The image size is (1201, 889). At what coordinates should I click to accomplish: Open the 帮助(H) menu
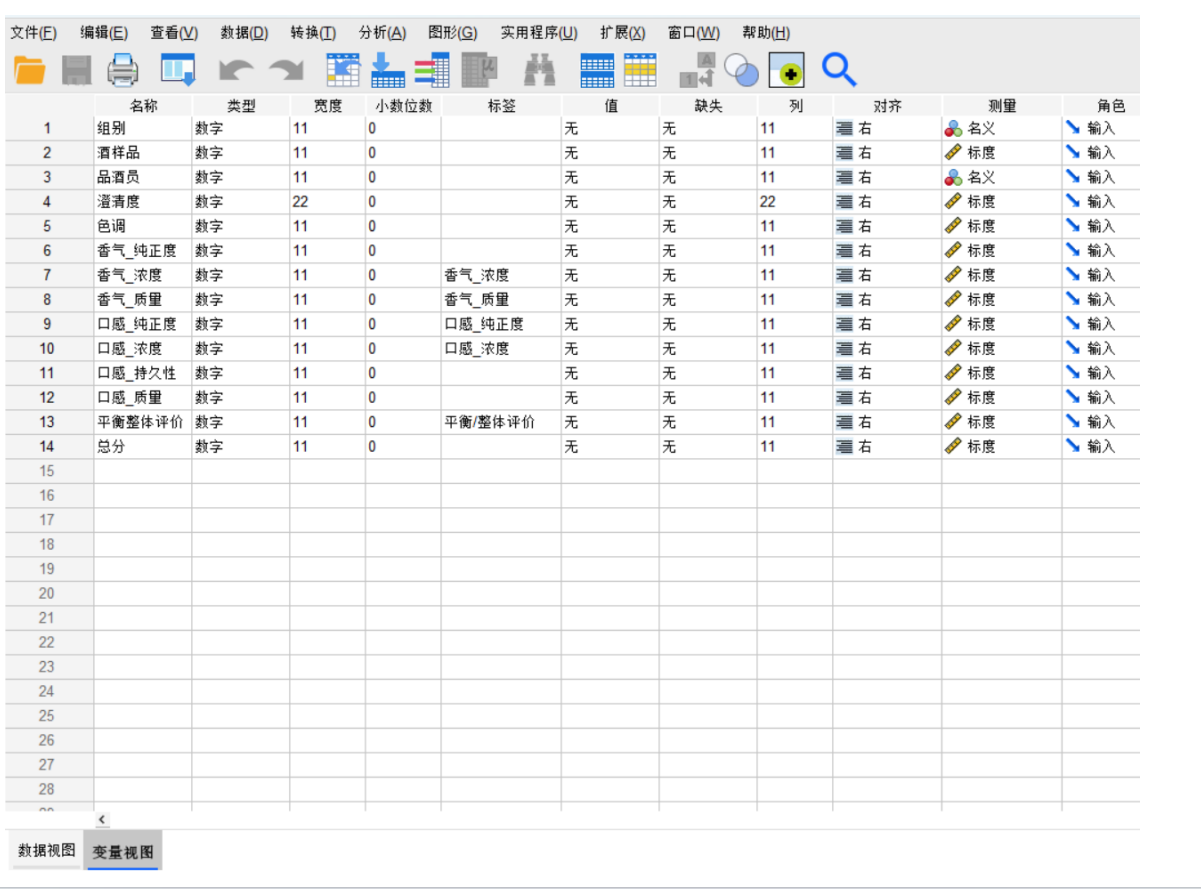(x=766, y=32)
